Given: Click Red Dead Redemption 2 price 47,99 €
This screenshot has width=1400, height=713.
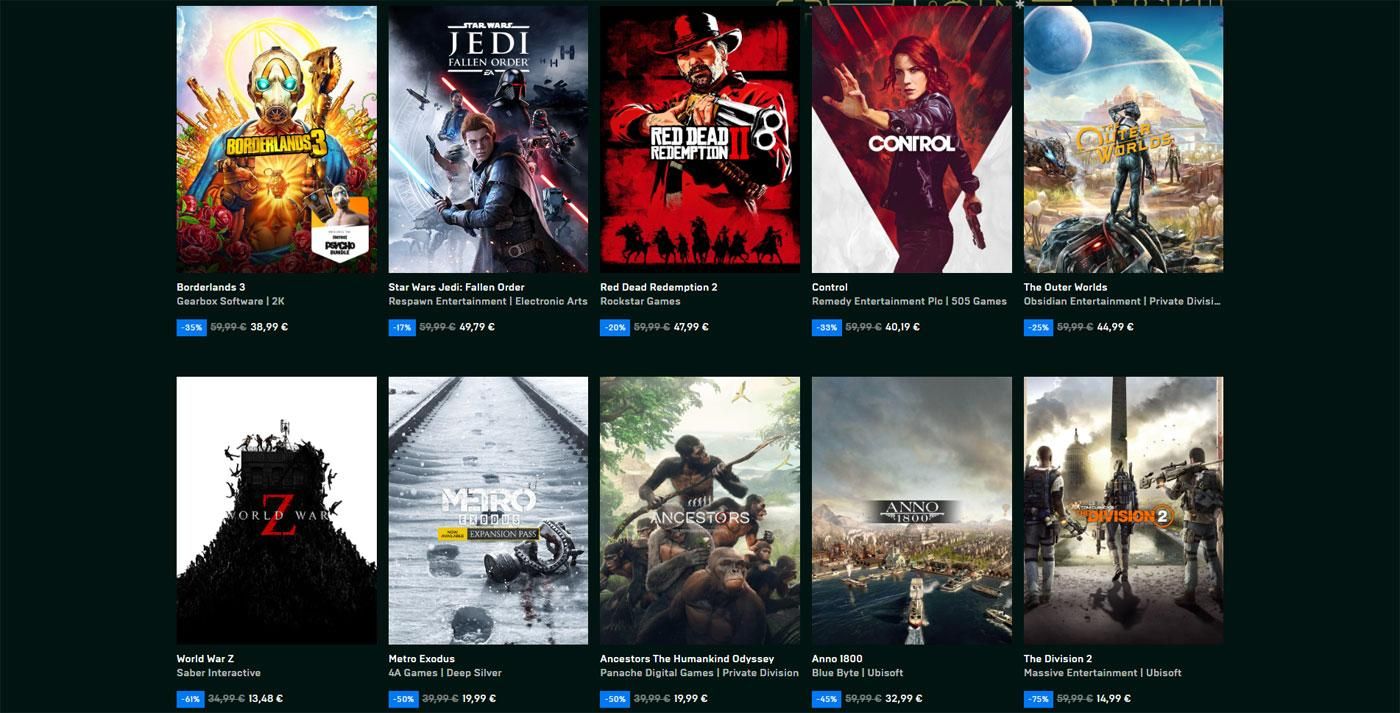Looking at the screenshot, I should (691, 327).
